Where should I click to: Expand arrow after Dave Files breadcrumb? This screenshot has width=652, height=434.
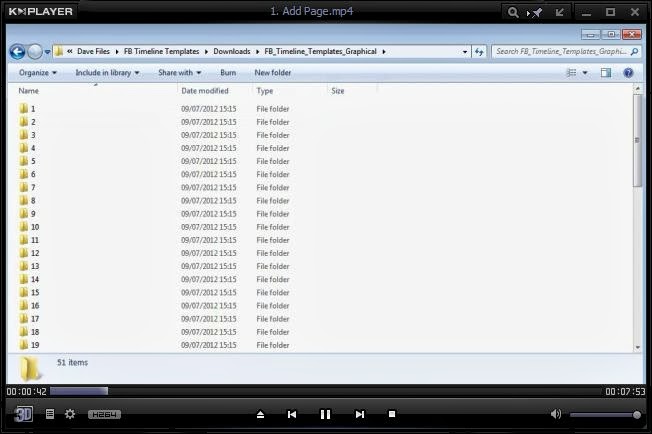(x=117, y=52)
